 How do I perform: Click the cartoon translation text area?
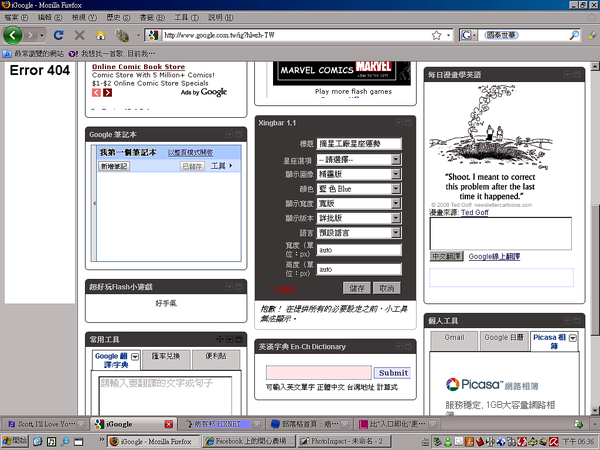(x=501, y=233)
